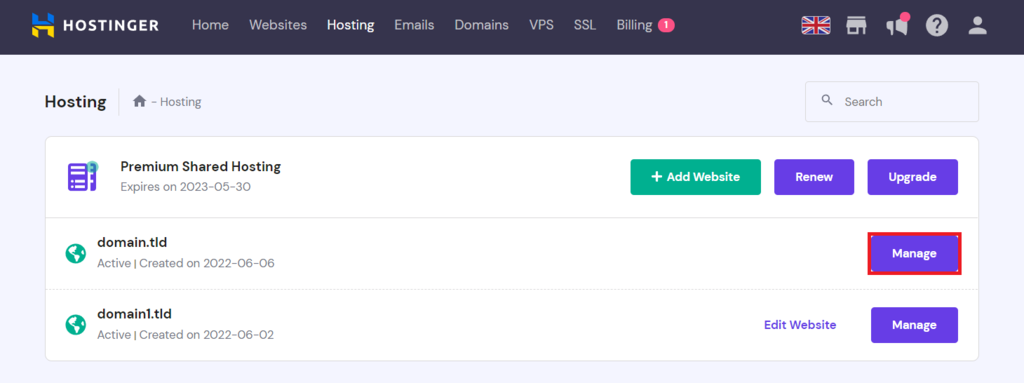Open the user profile icon

977,25
